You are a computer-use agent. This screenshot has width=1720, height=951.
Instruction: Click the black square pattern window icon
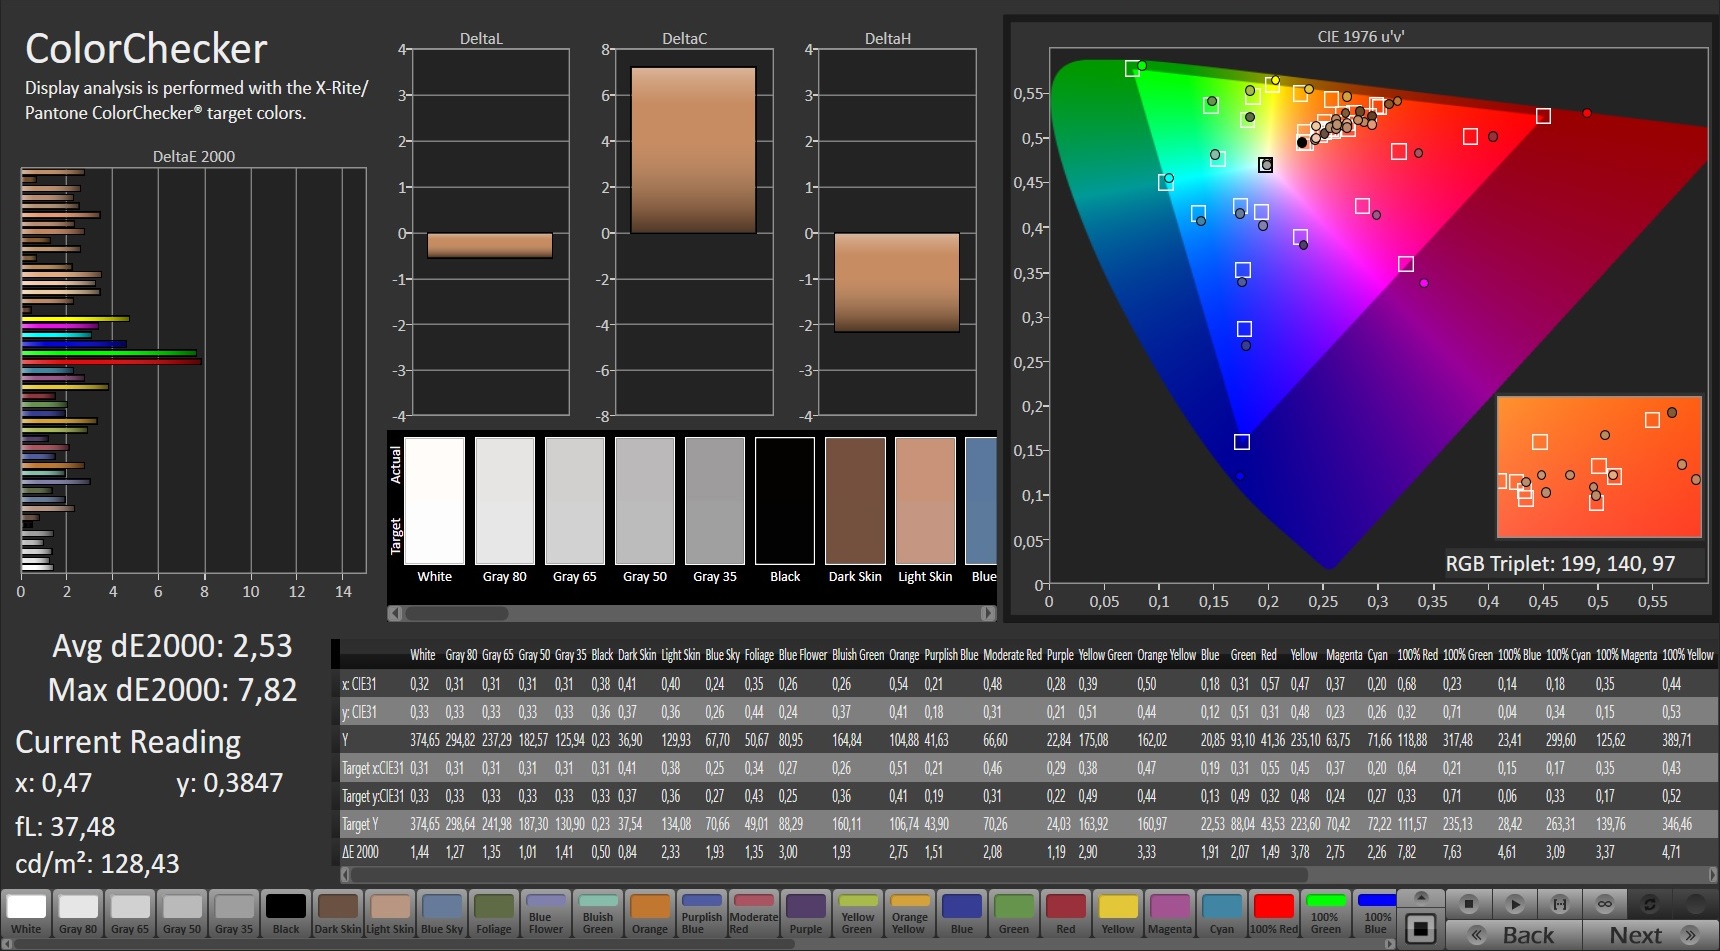tap(1420, 928)
